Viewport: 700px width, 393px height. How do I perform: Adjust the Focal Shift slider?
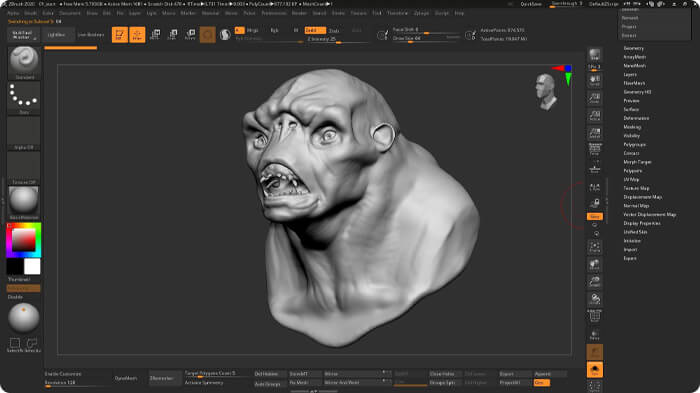[426, 30]
